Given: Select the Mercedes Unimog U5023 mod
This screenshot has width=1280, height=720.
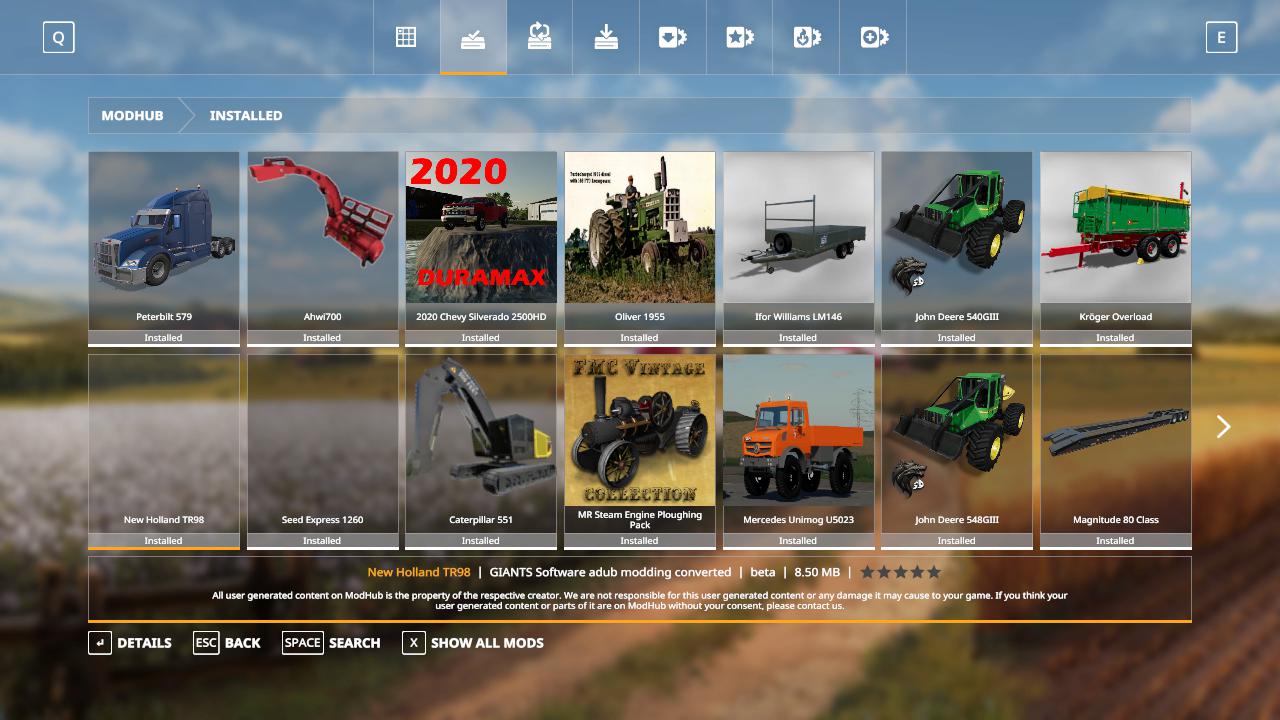Looking at the screenshot, I should tap(798, 440).
